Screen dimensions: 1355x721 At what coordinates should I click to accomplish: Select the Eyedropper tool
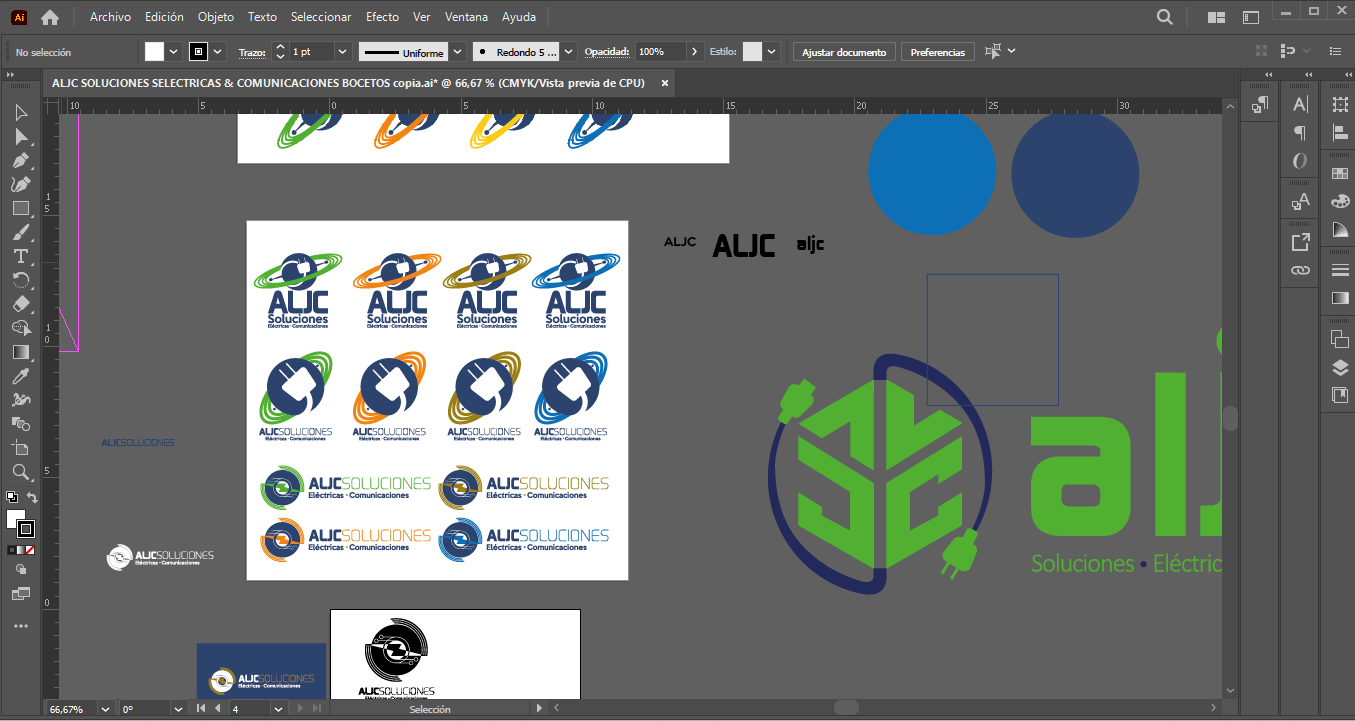point(21,376)
